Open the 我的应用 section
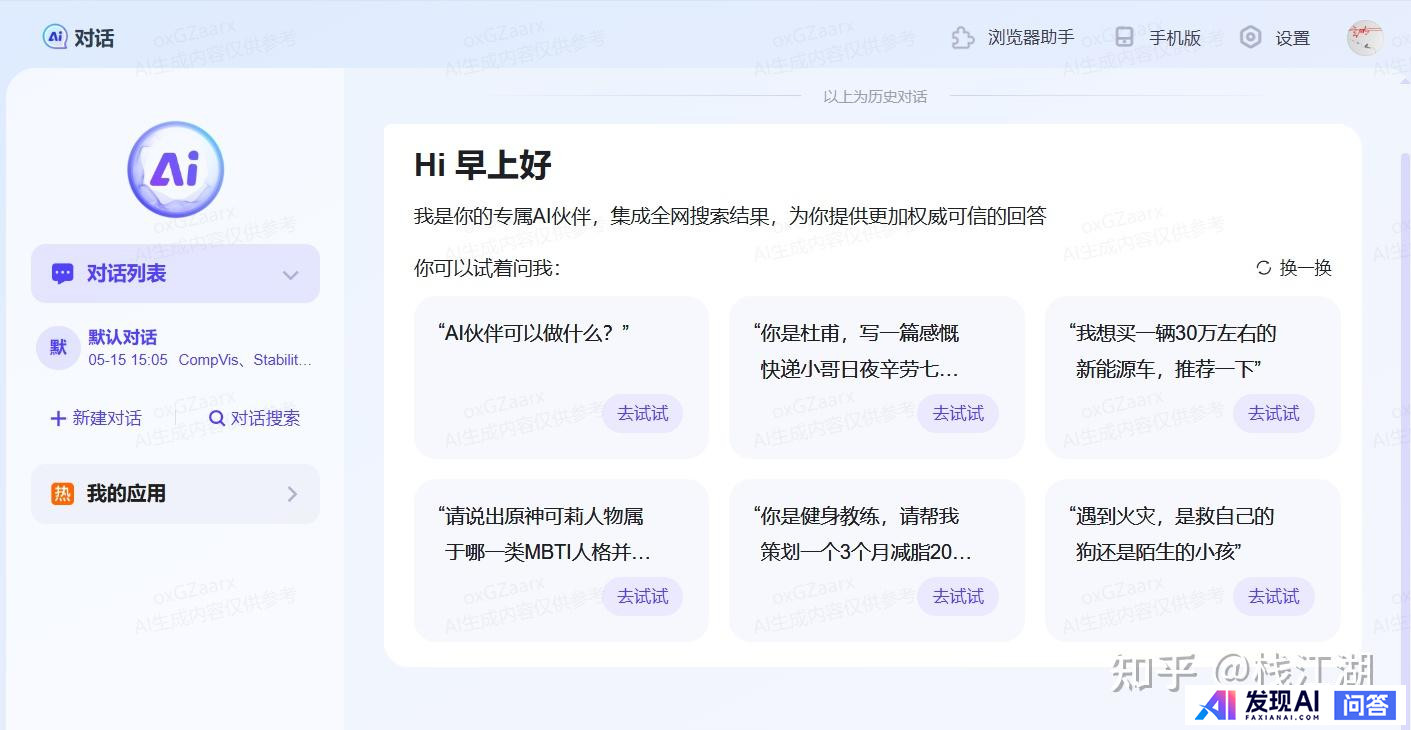This screenshot has height=730, width=1411. 126,494
